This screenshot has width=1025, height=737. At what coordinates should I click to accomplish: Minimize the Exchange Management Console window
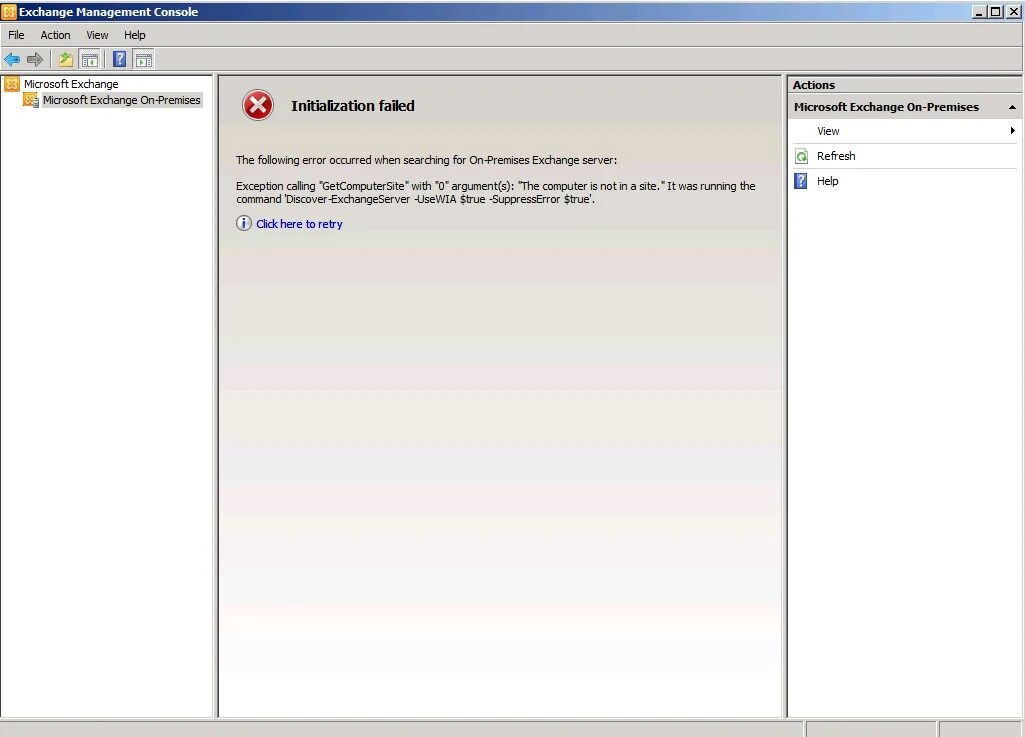pos(979,12)
